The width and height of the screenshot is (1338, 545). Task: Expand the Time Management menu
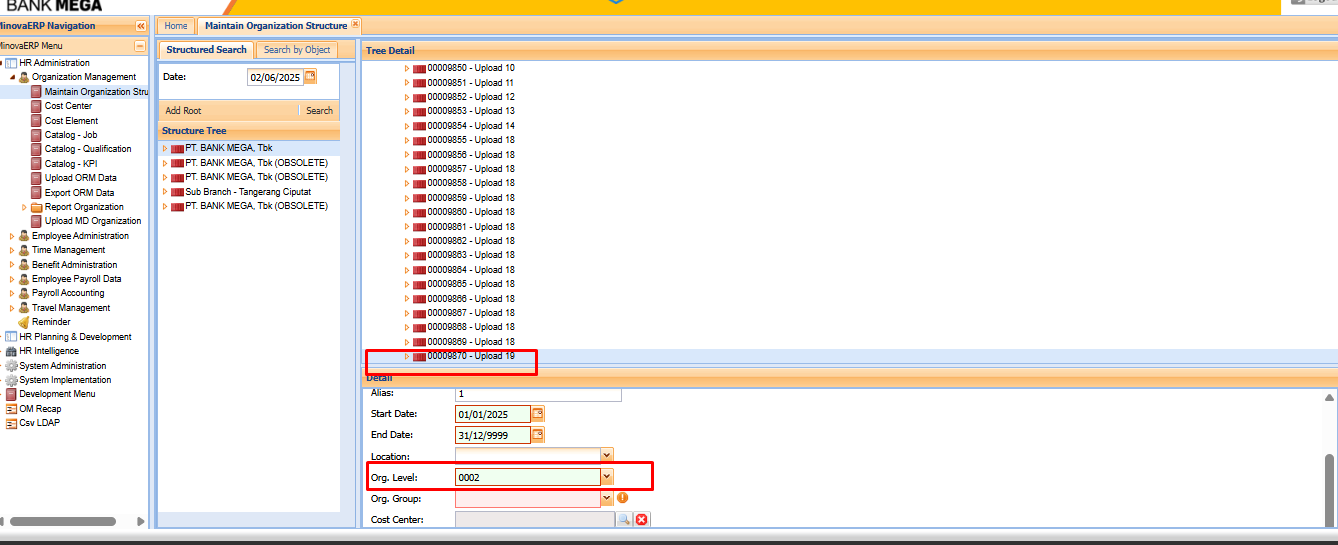[x=12, y=250]
